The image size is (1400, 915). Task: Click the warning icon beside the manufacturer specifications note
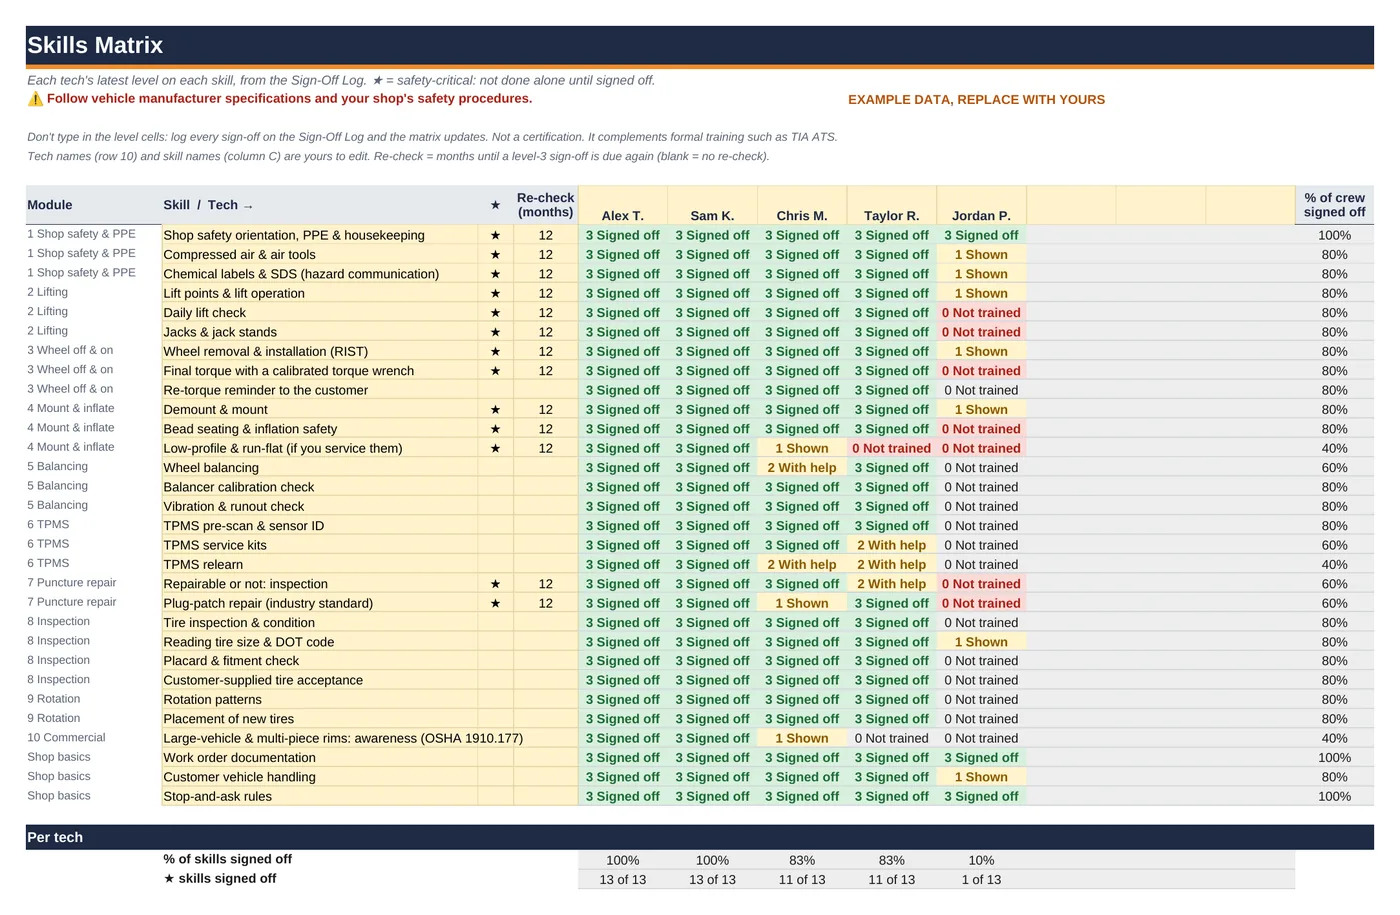[x=35, y=99]
